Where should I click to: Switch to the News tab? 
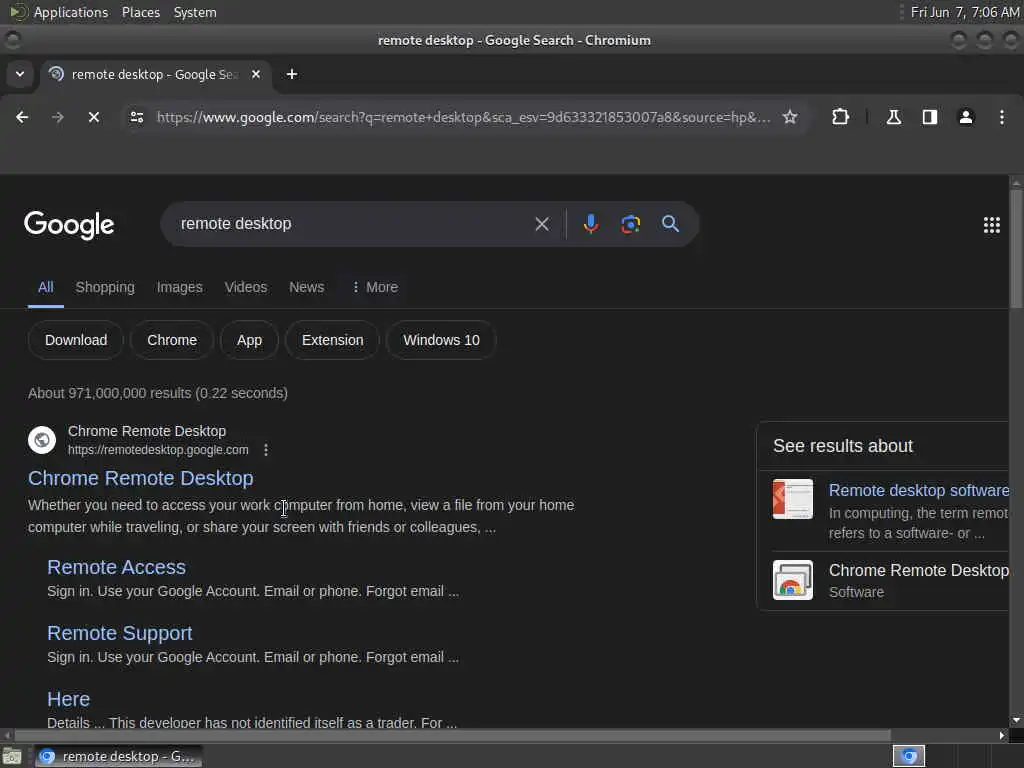point(306,287)
